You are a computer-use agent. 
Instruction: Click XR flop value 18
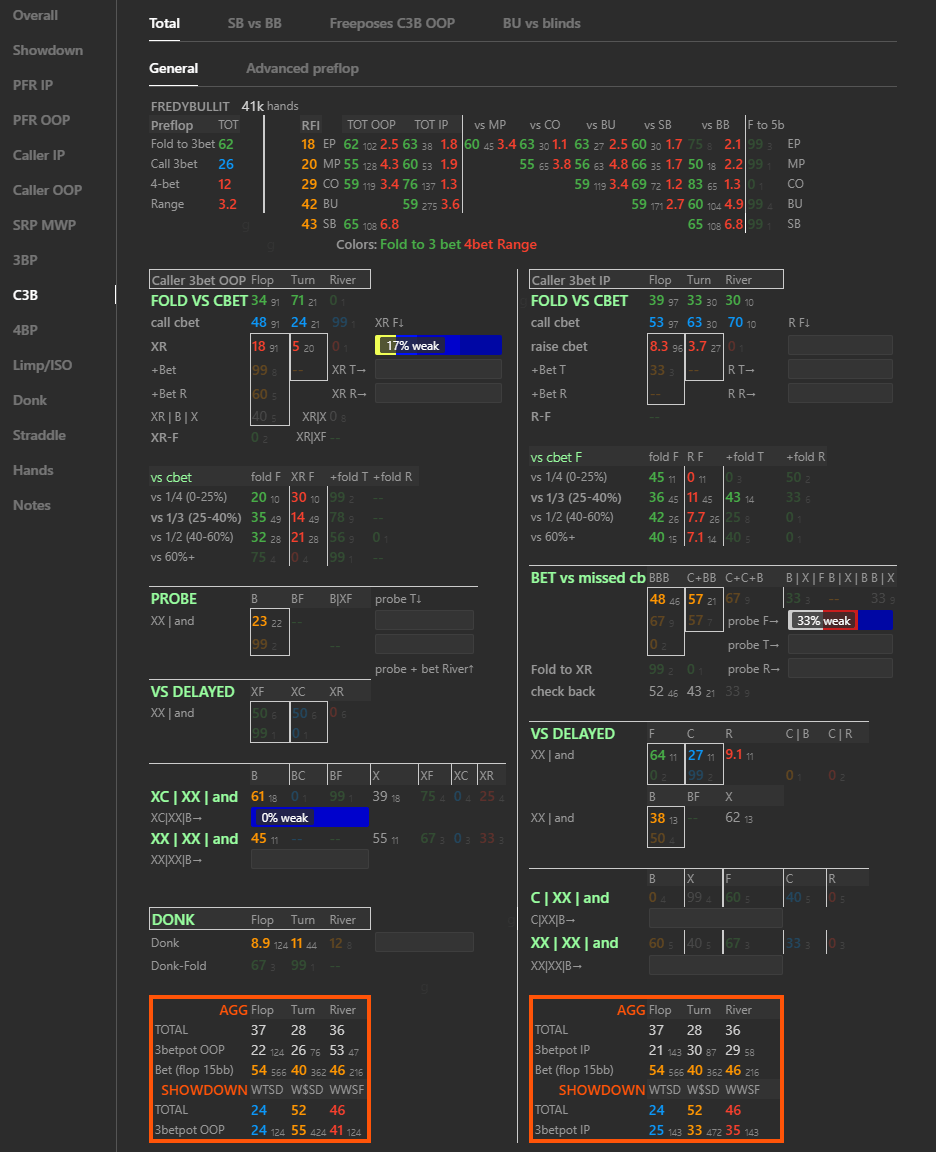click(259, 346)
